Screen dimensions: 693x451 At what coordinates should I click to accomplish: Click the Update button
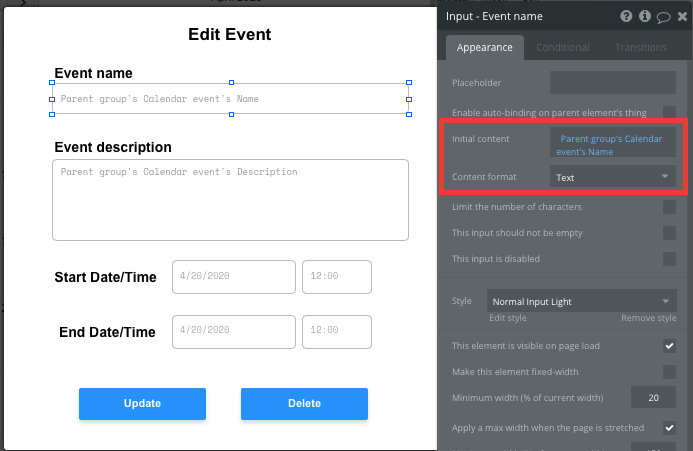pos(142,404)
